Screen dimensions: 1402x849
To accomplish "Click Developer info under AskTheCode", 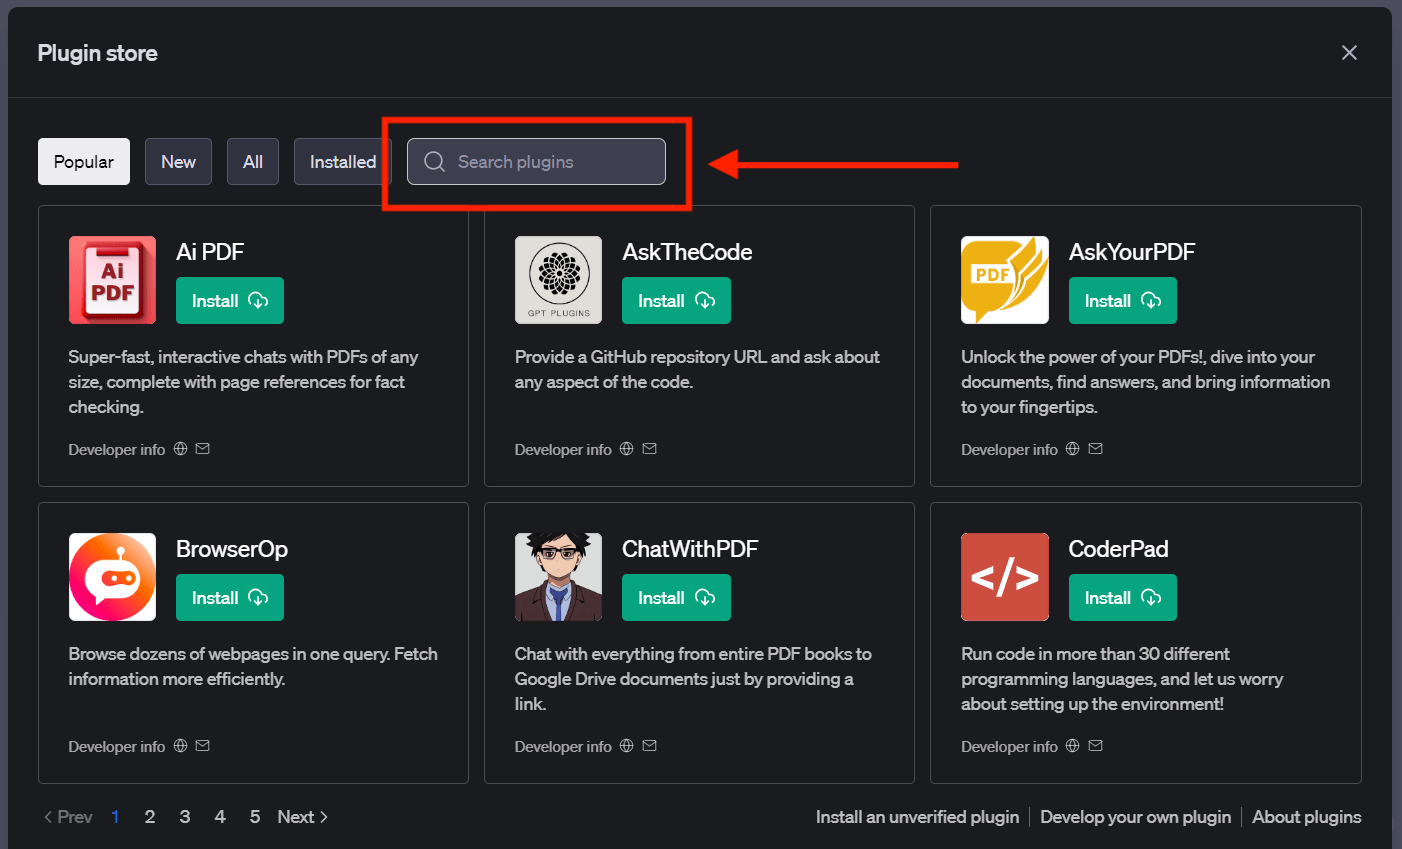I will pos(563,450).
